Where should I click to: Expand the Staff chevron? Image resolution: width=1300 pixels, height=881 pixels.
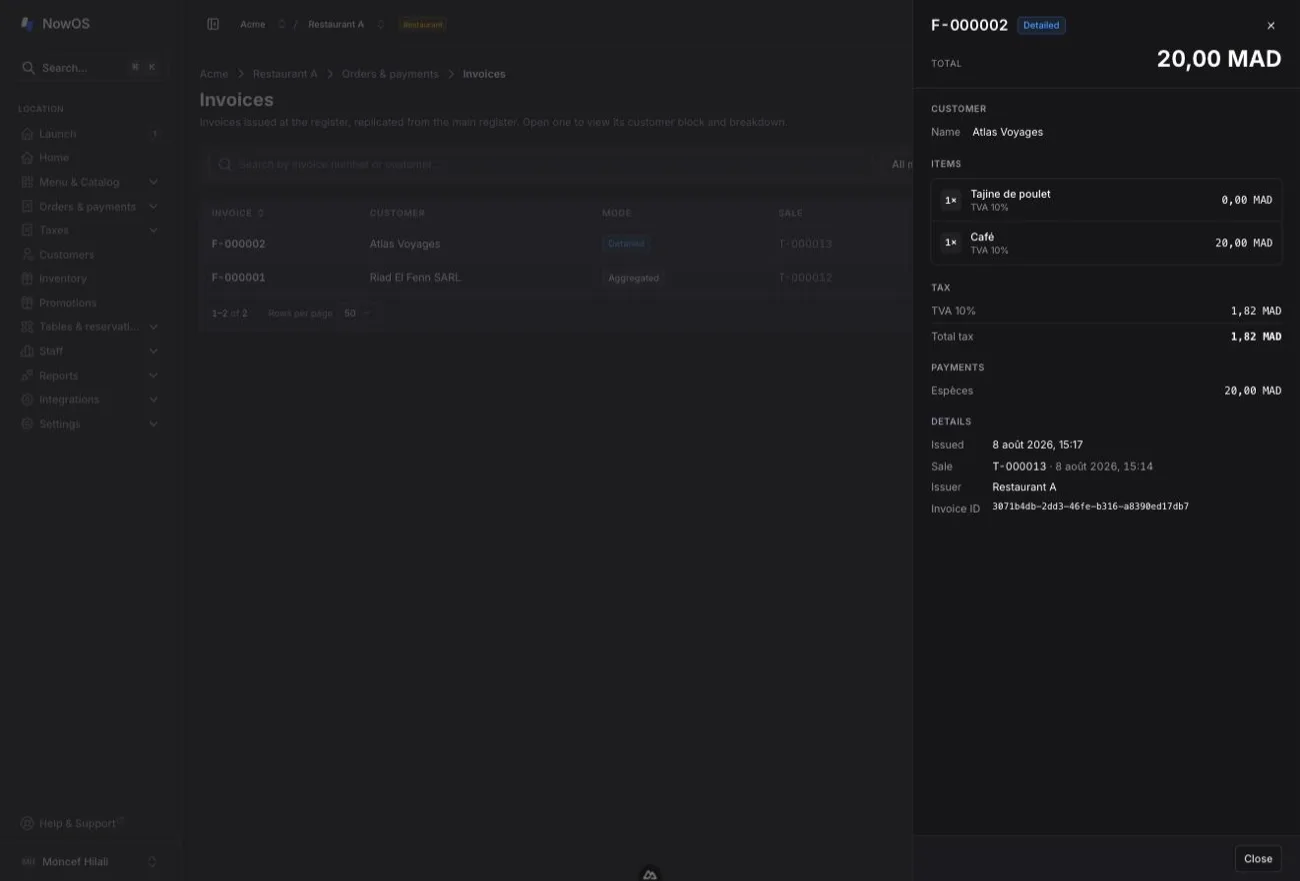pos(153,351)
